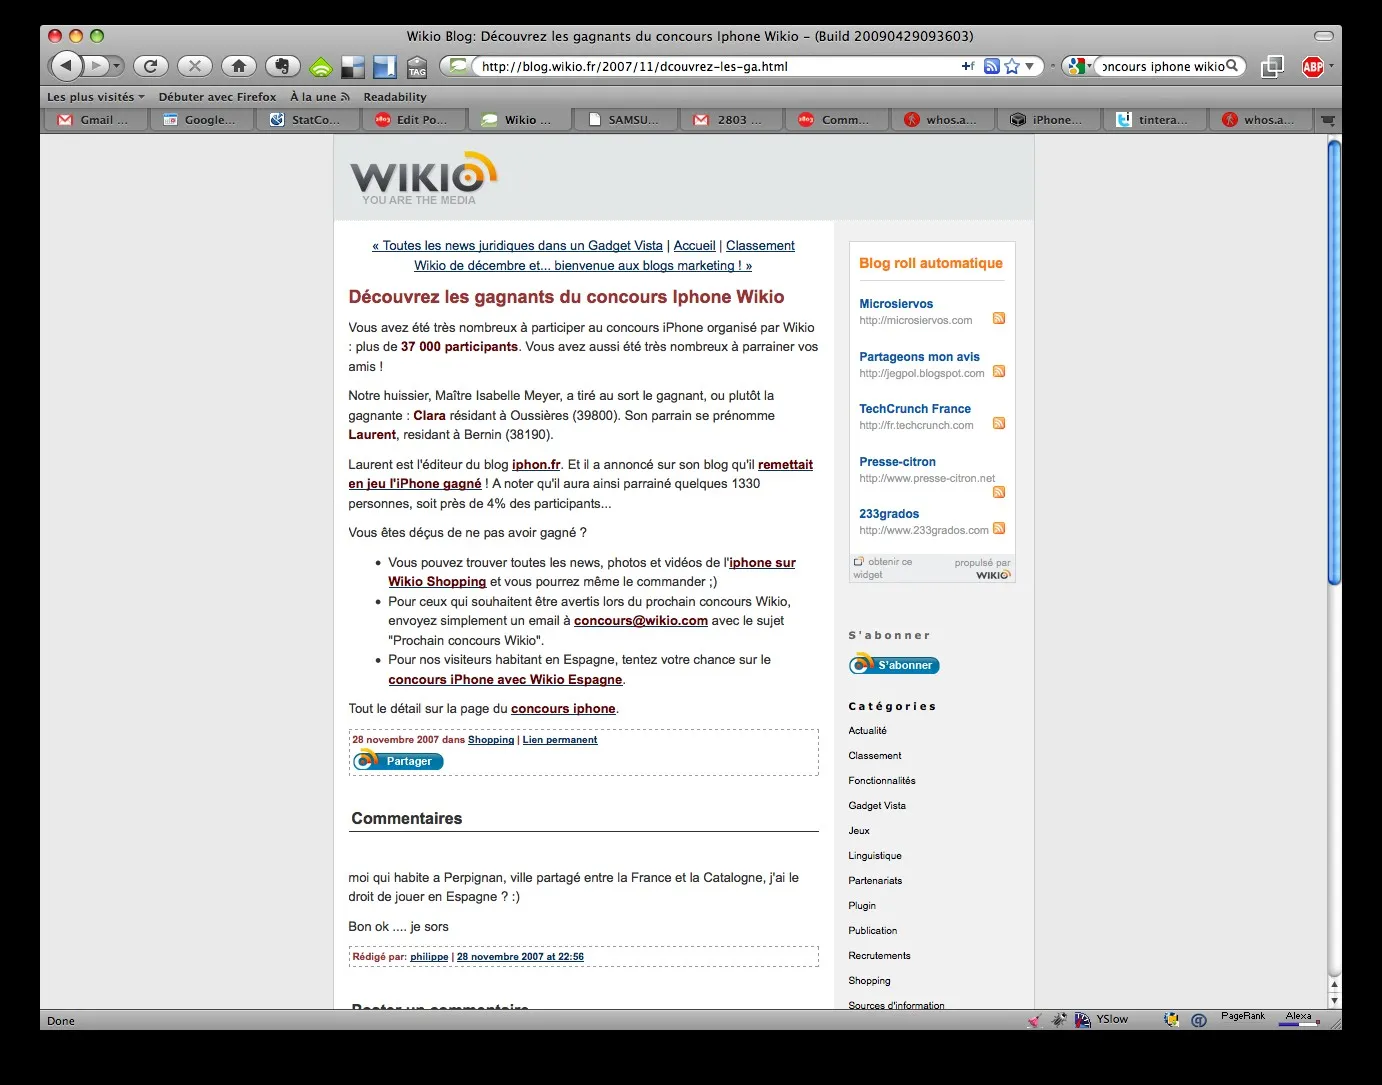The height and width of the screenshot is (1085, 1382).
Task: Click the Partager share button
Action: 399,761
